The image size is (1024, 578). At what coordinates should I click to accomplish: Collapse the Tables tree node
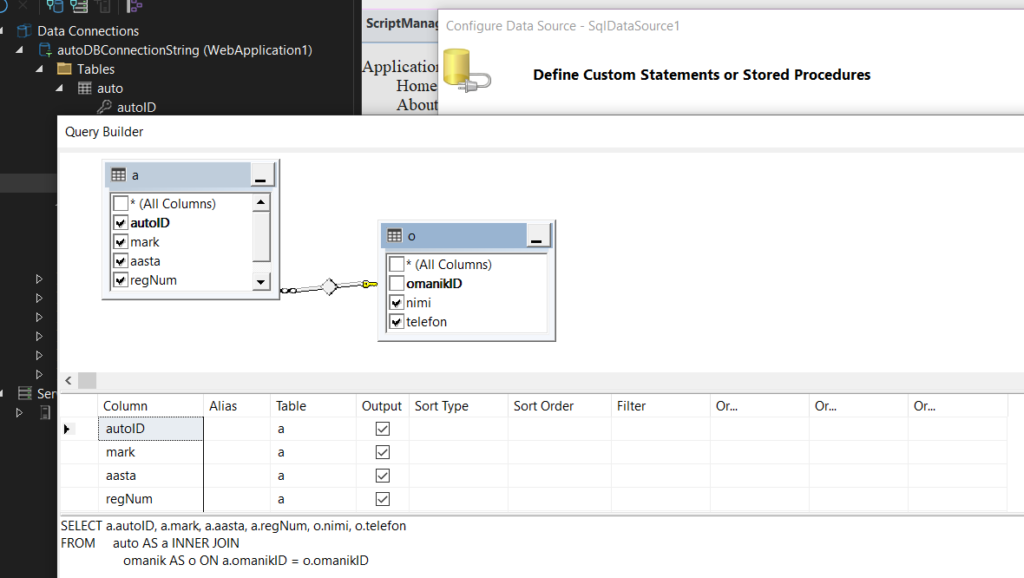pos(40,69)
